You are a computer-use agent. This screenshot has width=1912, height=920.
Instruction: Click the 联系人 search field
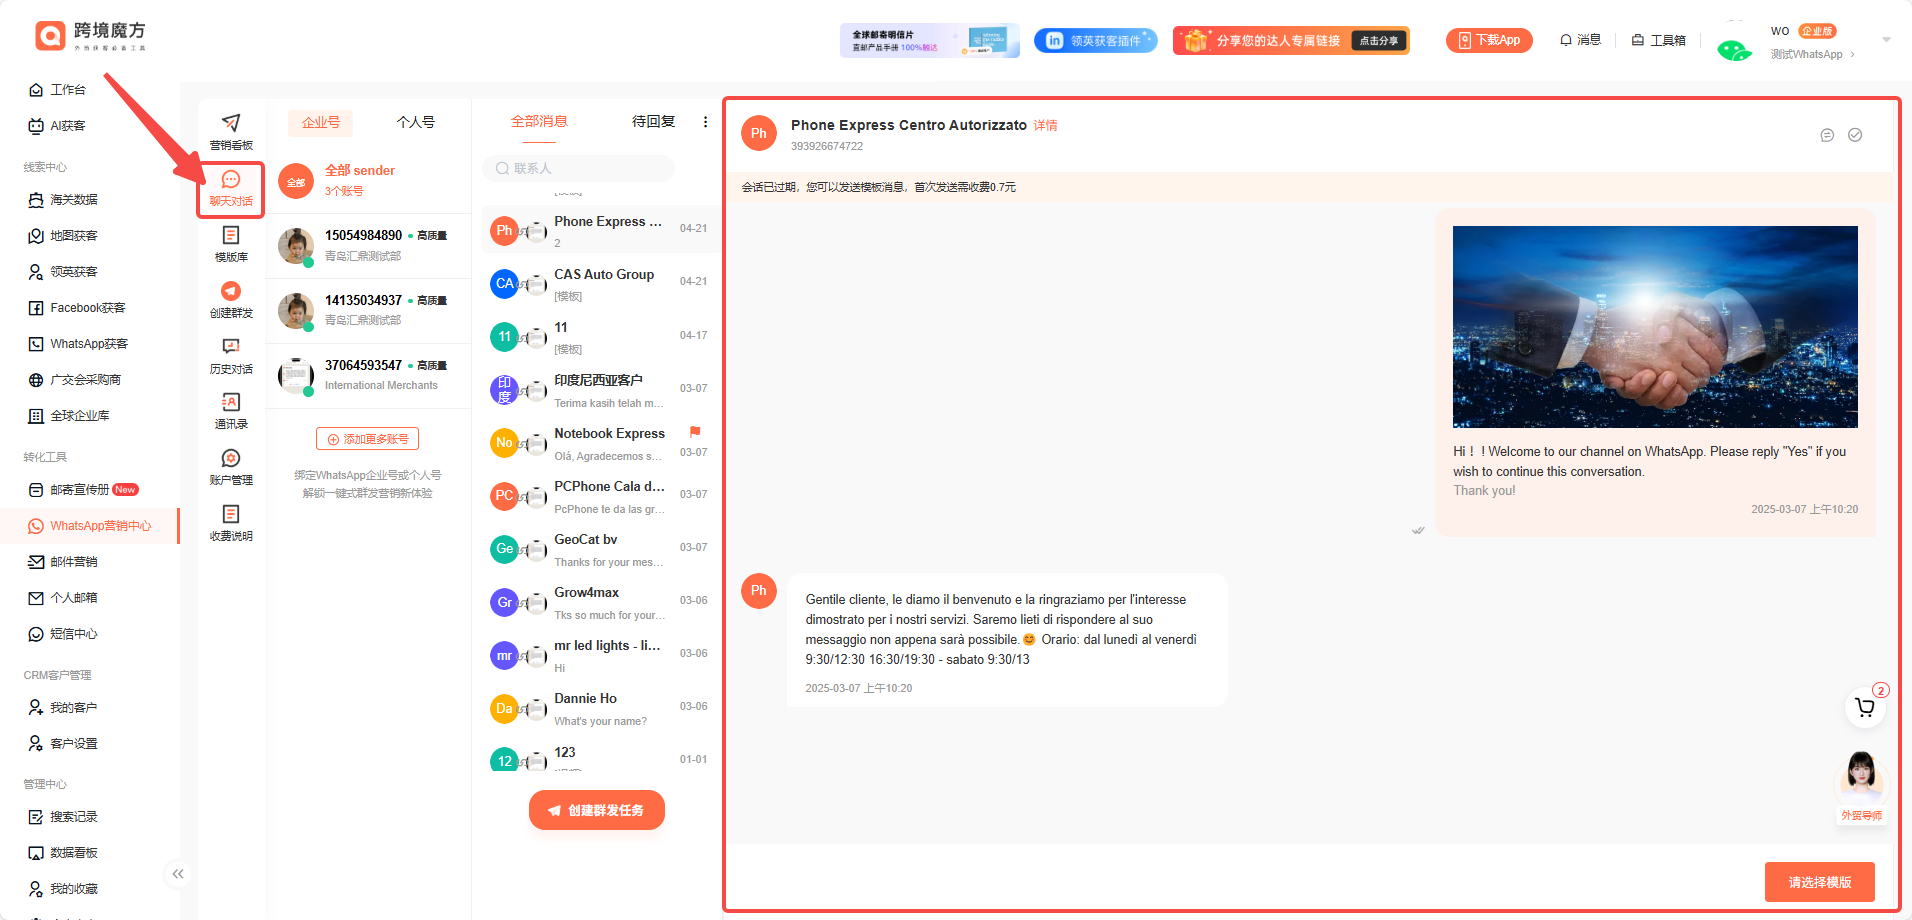[x=579, y=168]
